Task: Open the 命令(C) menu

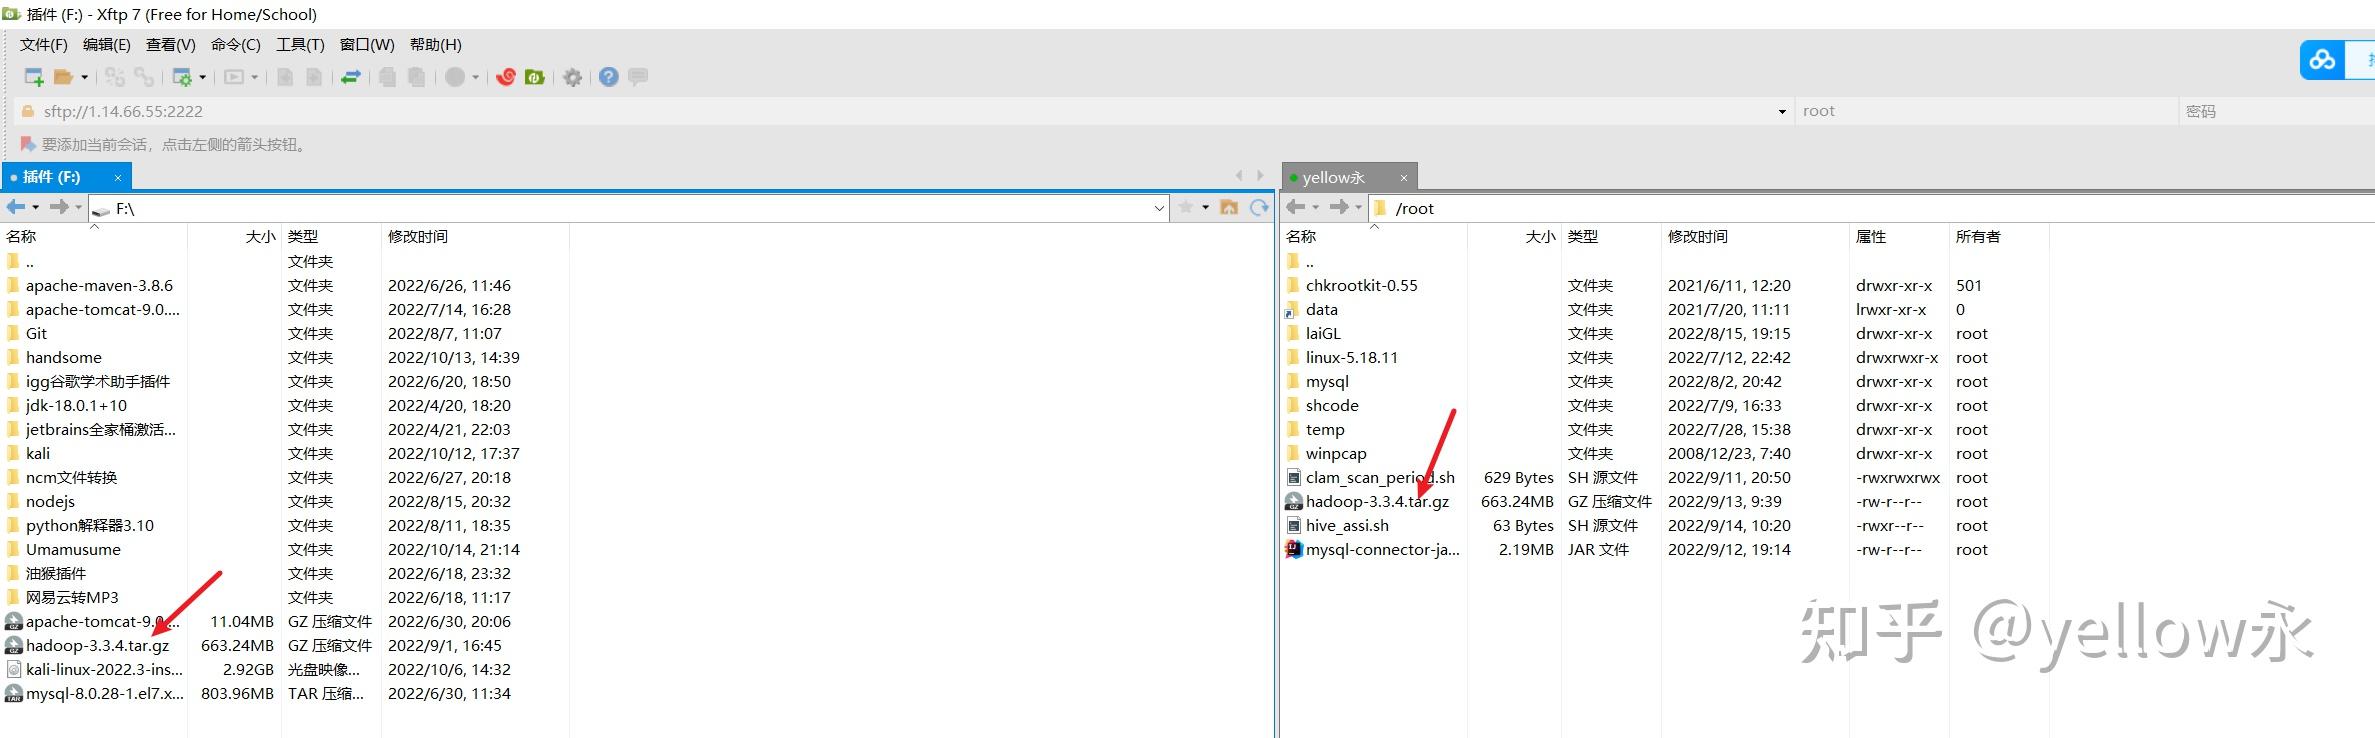Action: click(236, 44)
